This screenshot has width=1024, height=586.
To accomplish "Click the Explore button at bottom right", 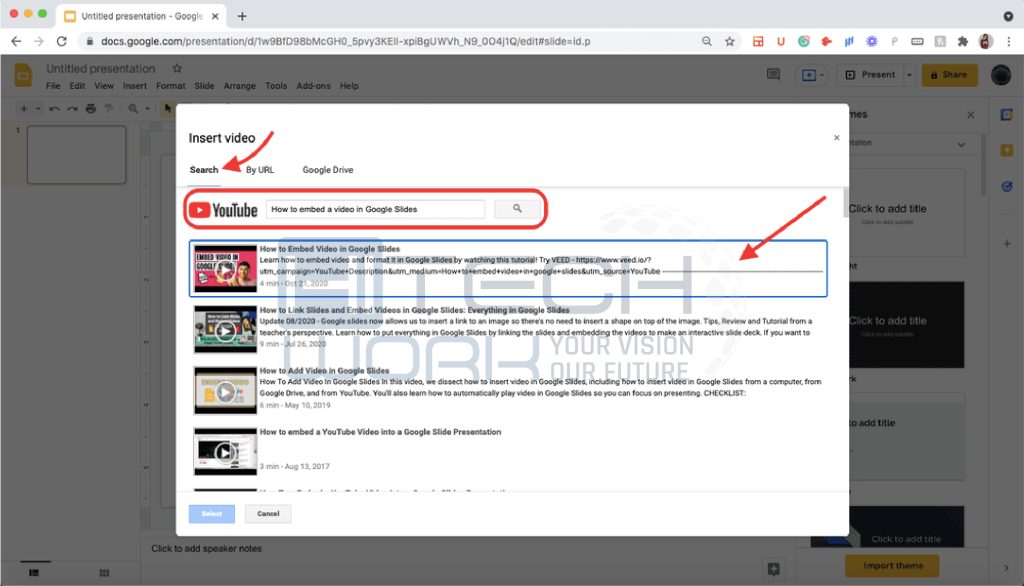I will point(773,569).
